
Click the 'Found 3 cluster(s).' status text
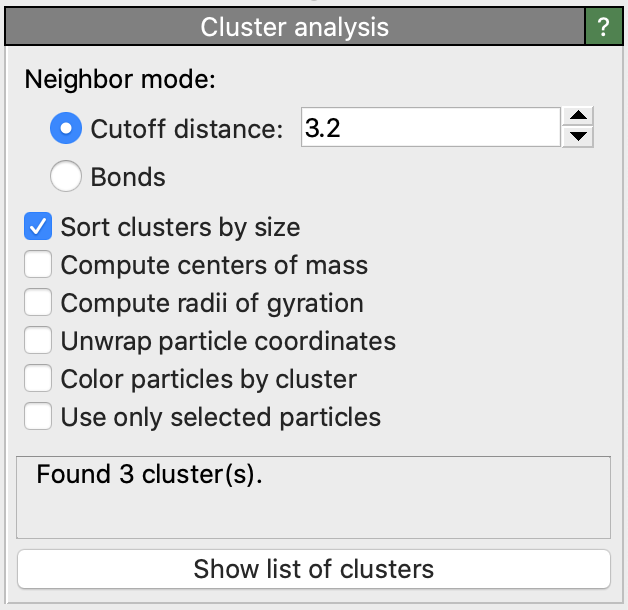click(149, 476)
